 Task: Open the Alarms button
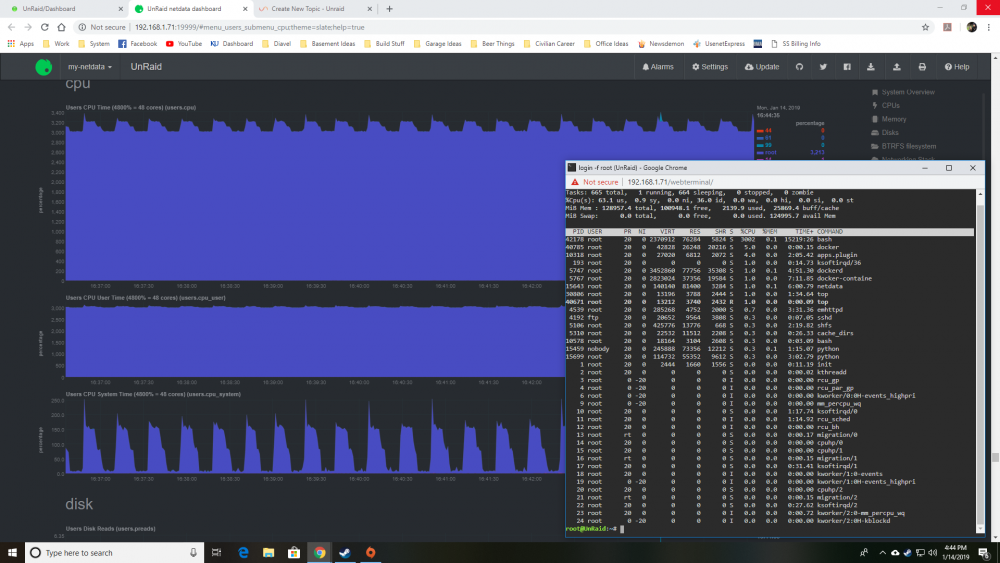pos(658,67)
